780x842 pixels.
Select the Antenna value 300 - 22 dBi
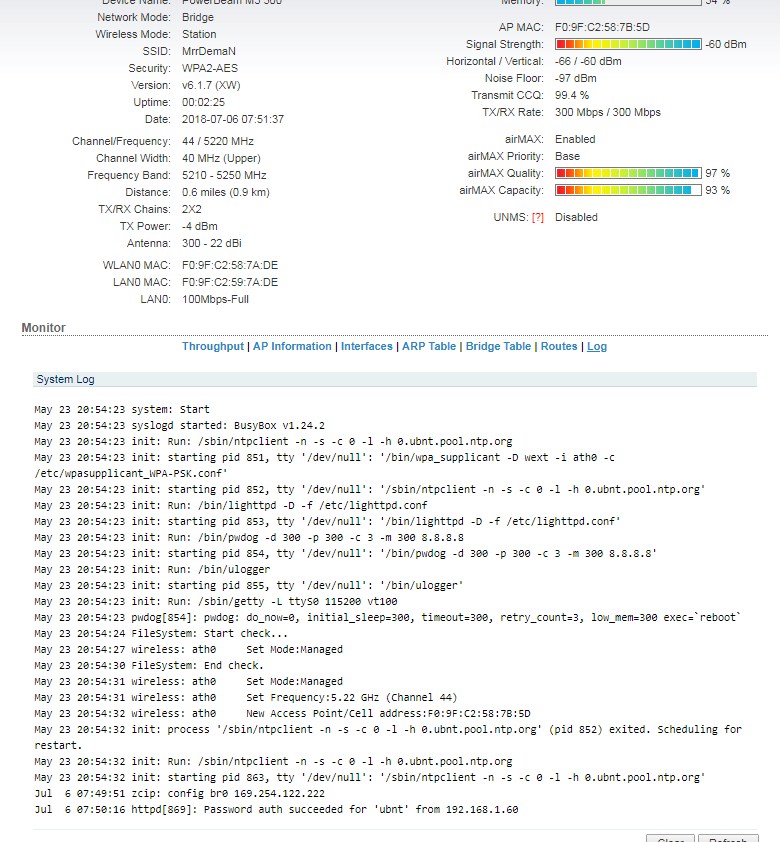click(x=212, y=243)
